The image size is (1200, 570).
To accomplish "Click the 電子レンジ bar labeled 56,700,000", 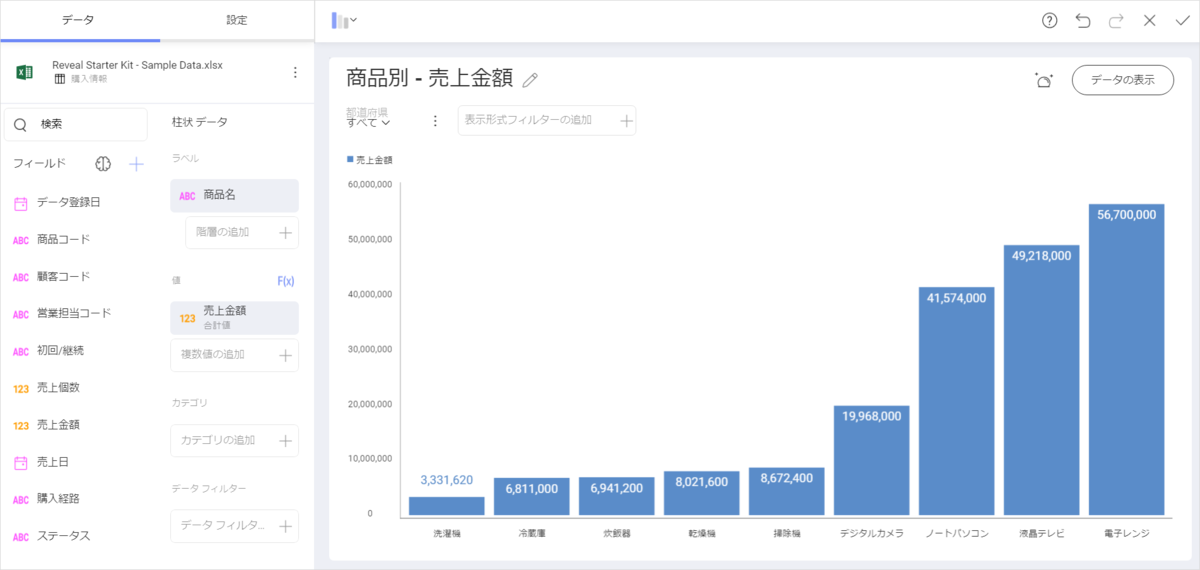I will 1127,360.
